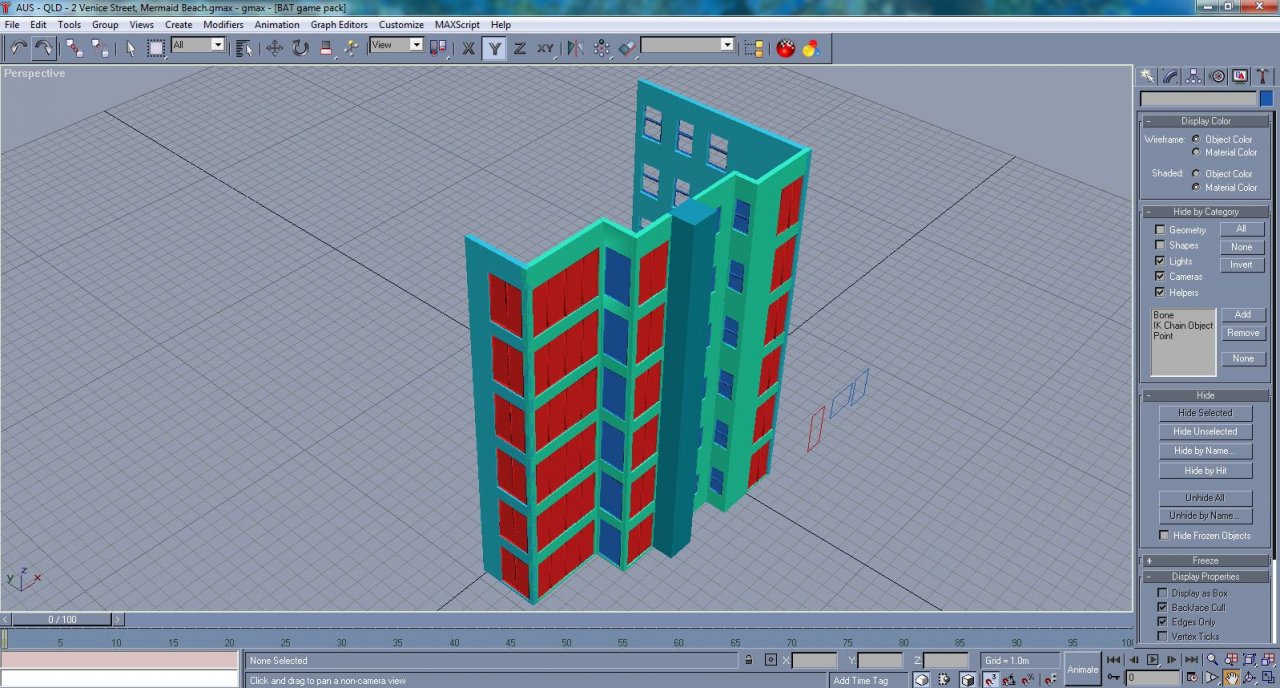Toggle the Percent Snap icon
Screen dimensions: 1280x688
(x=1029, y=680)
